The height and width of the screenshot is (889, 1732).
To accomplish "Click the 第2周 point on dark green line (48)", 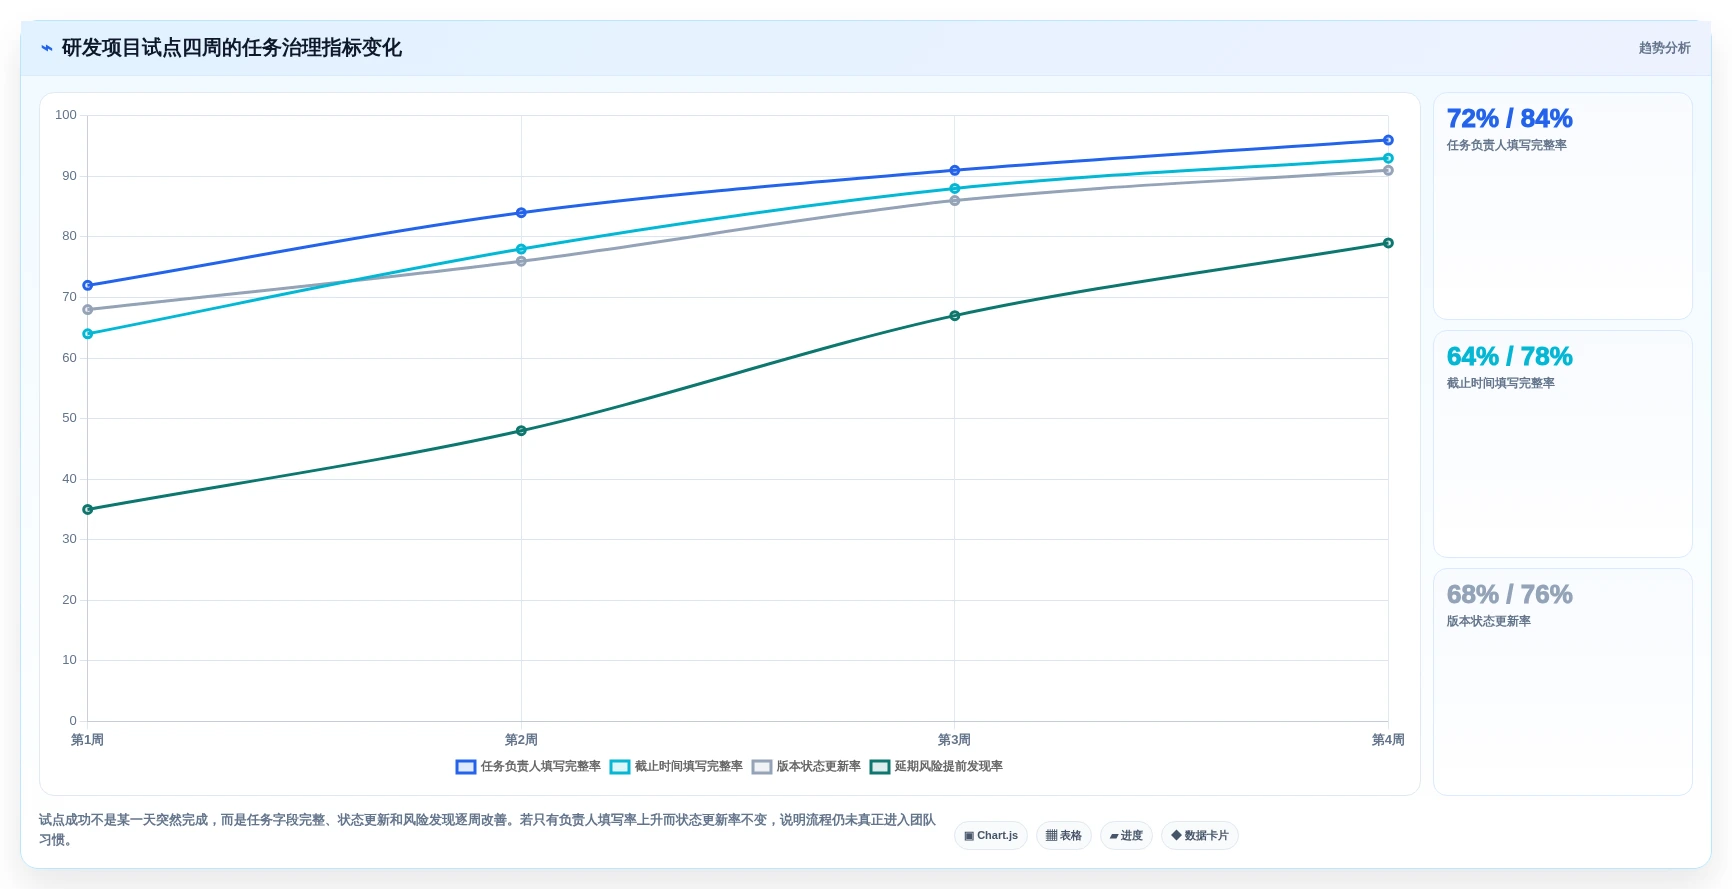I will click(x=521, y=431).
